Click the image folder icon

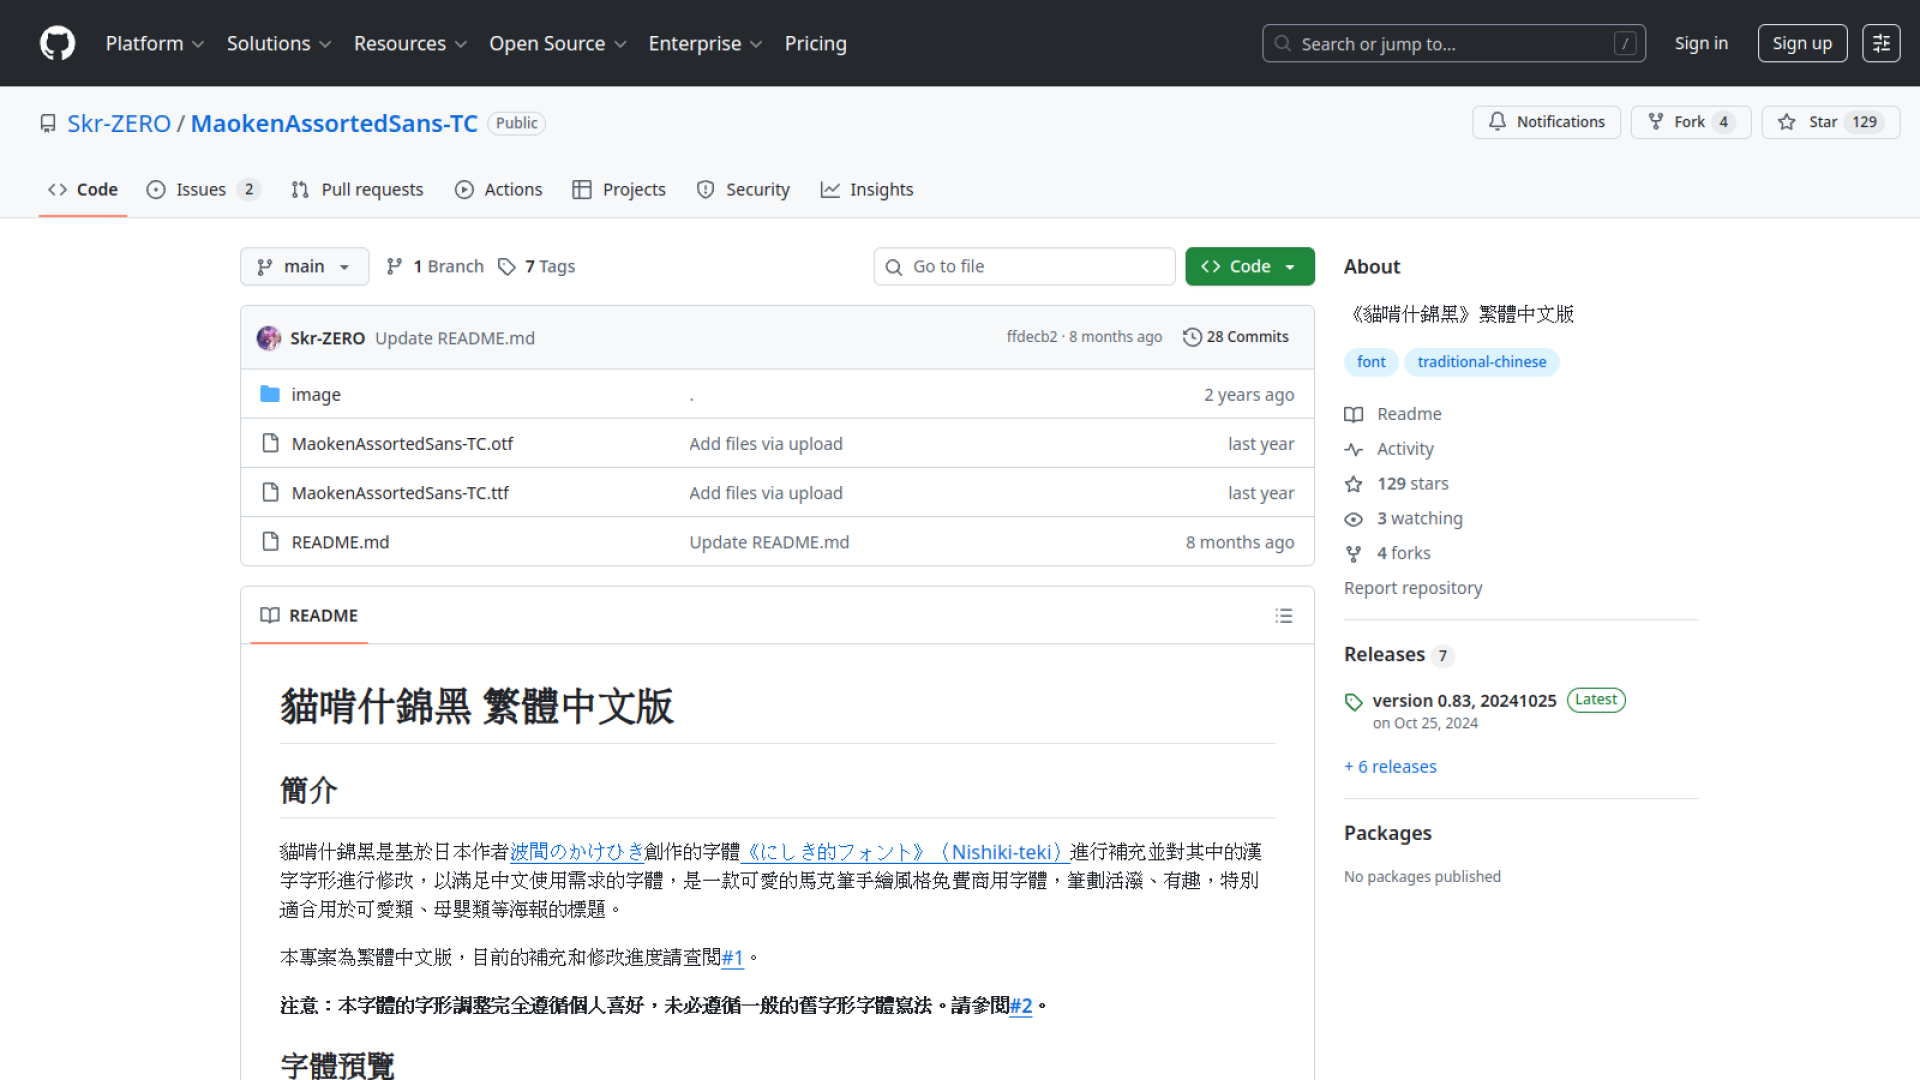pyautogui.click(x=270, y=394)
